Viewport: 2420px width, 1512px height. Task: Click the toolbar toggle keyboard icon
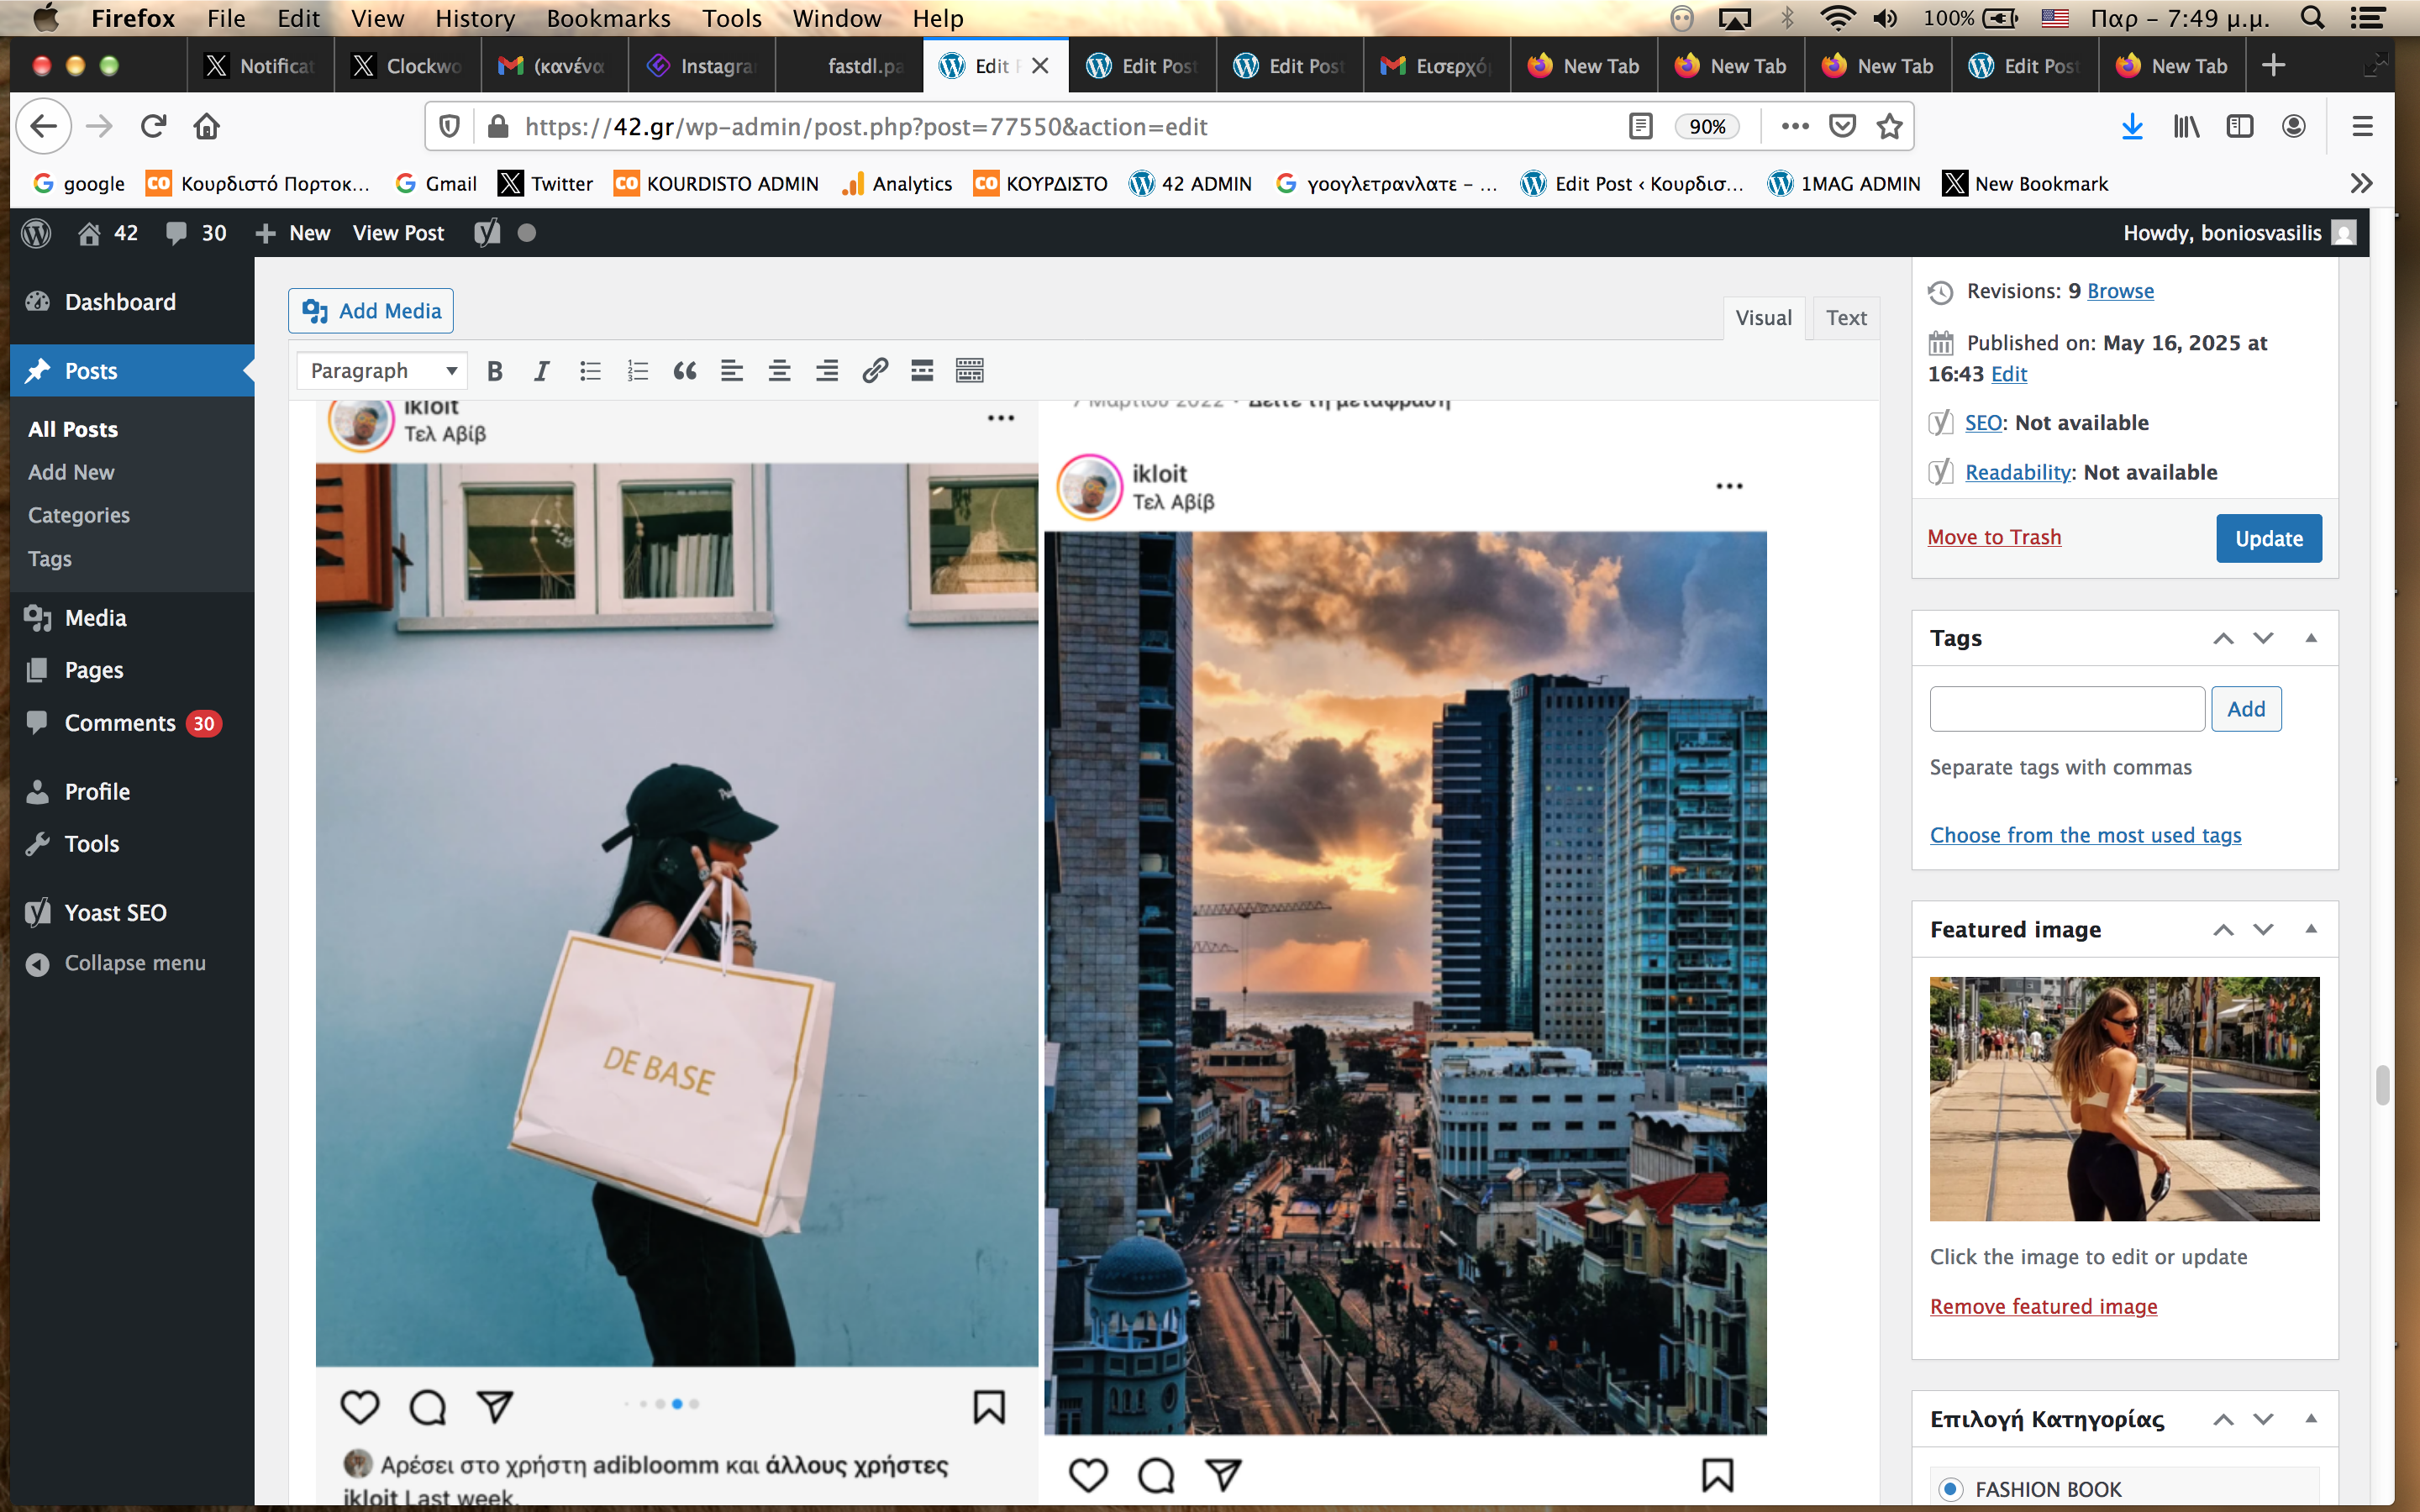pos(969,371)
